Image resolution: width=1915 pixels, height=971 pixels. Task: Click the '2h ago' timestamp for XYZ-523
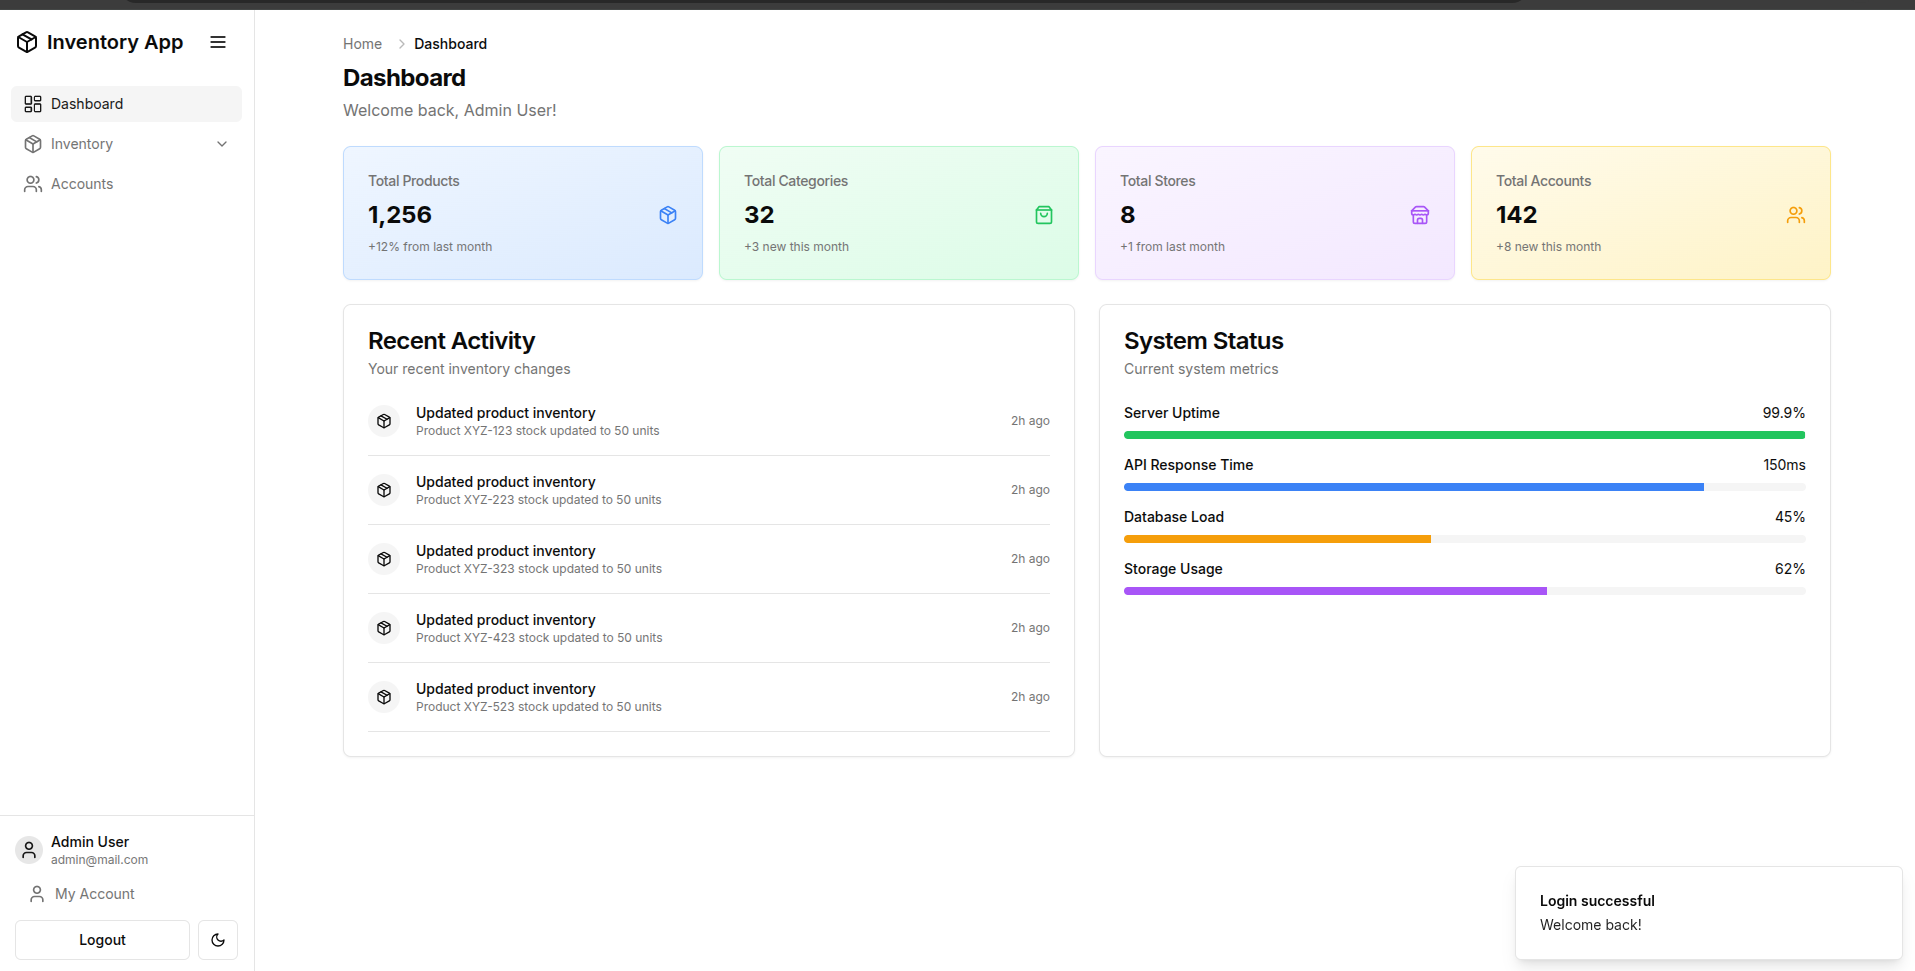(1030, 697)
